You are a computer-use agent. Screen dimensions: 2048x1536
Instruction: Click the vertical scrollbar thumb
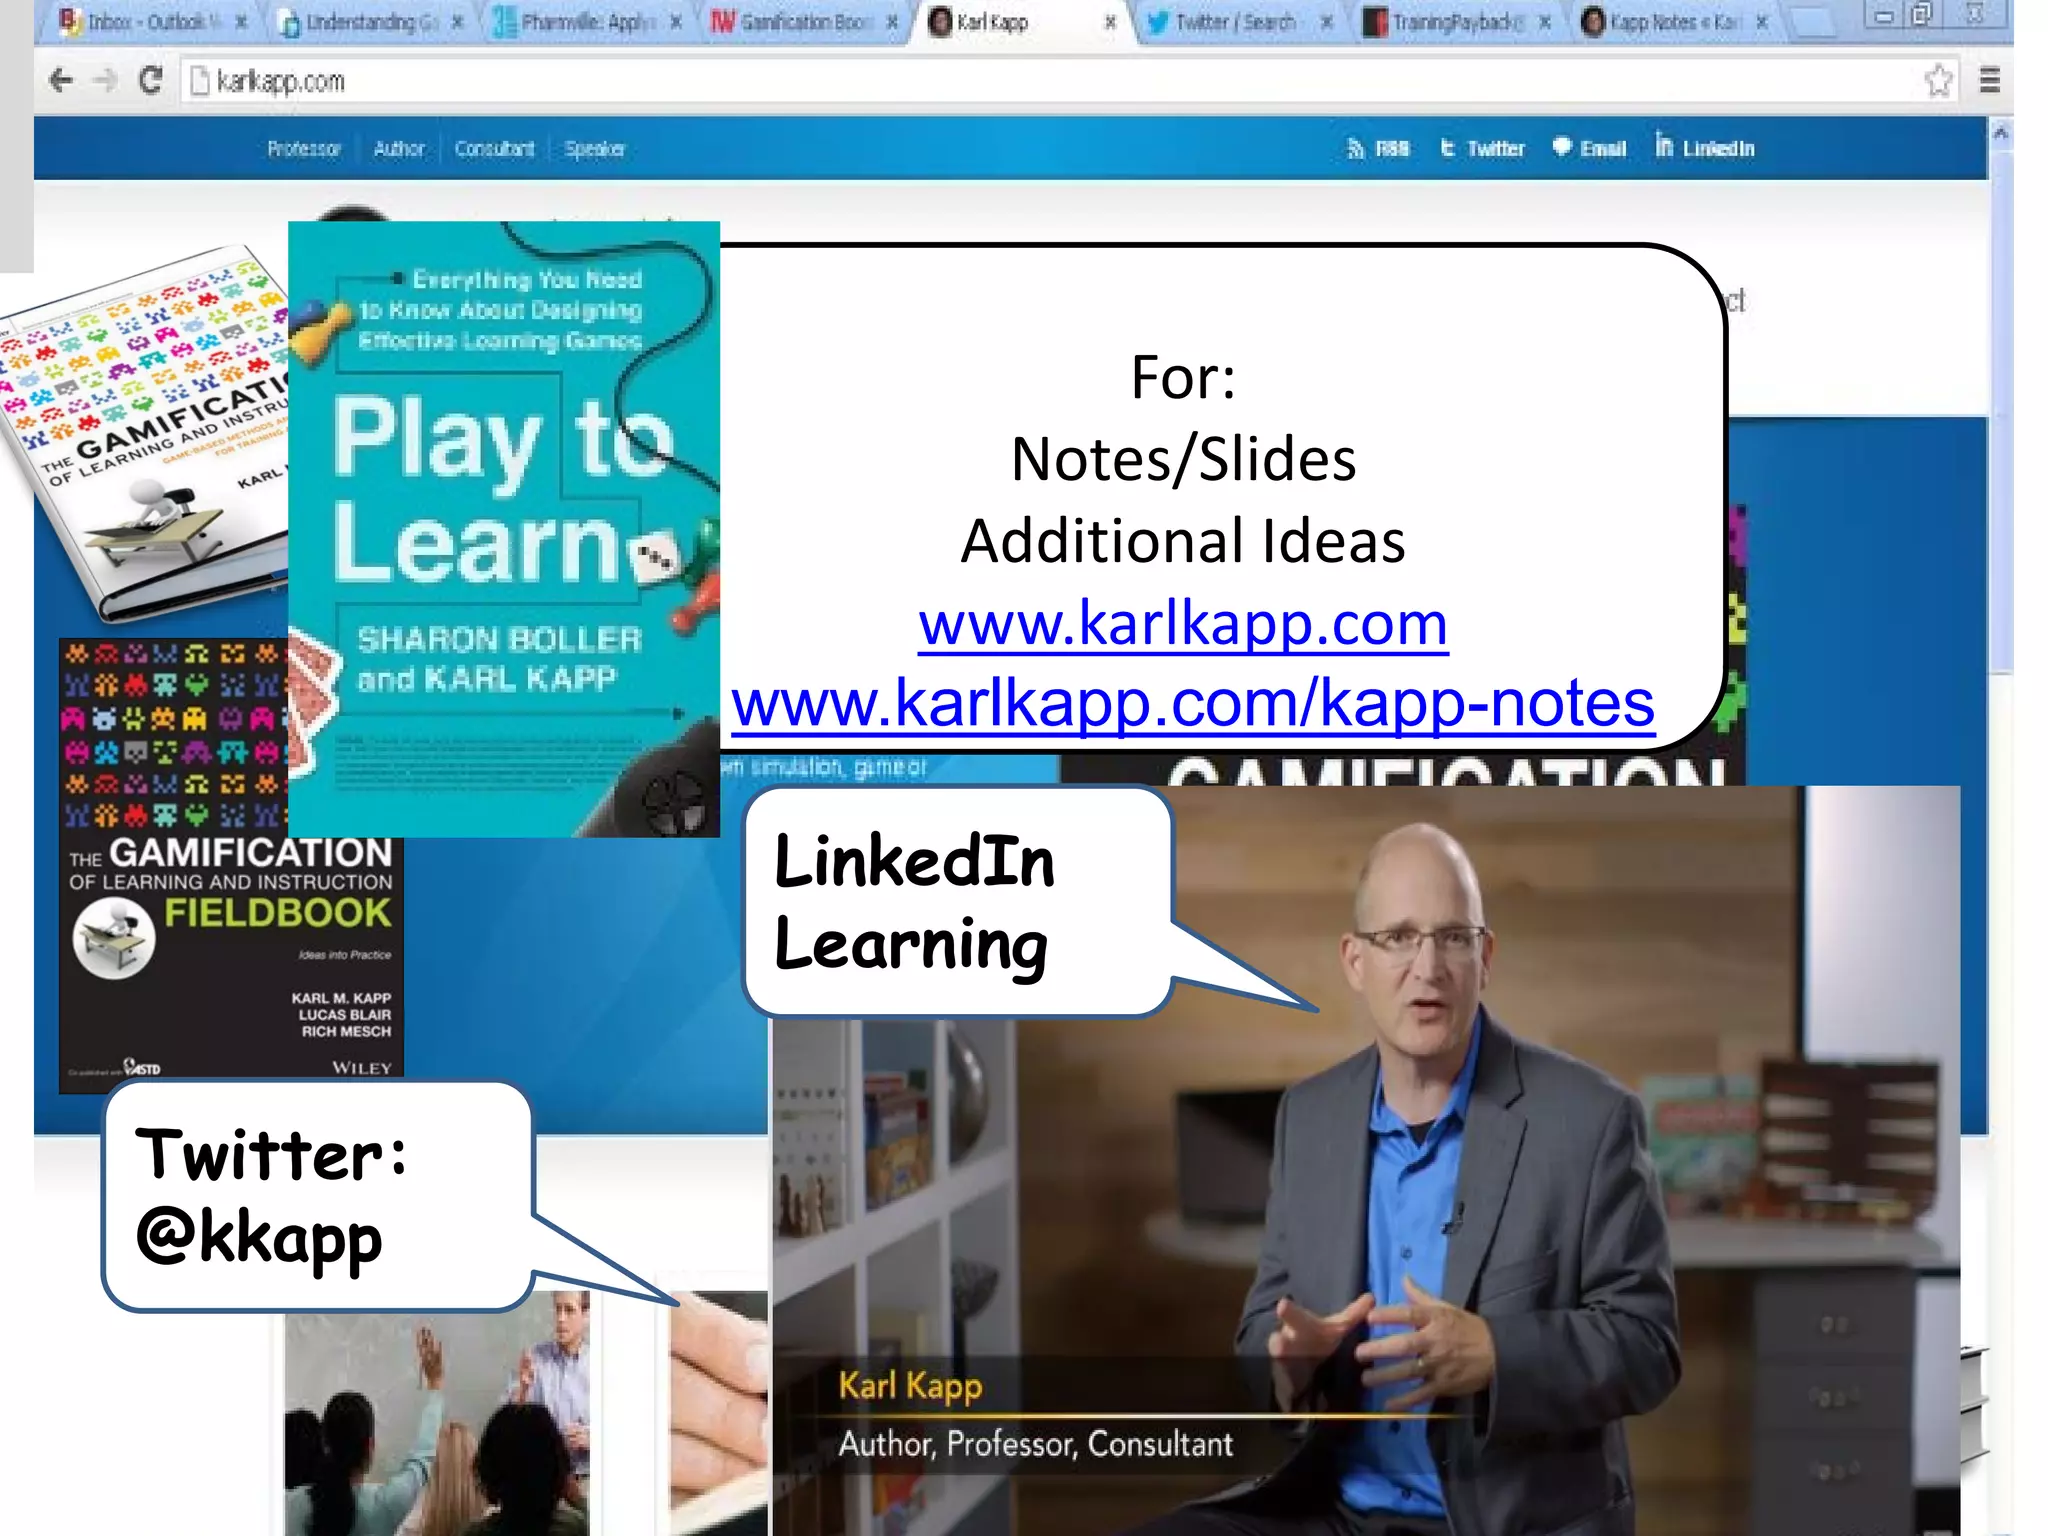click(x=2001, y=410)
